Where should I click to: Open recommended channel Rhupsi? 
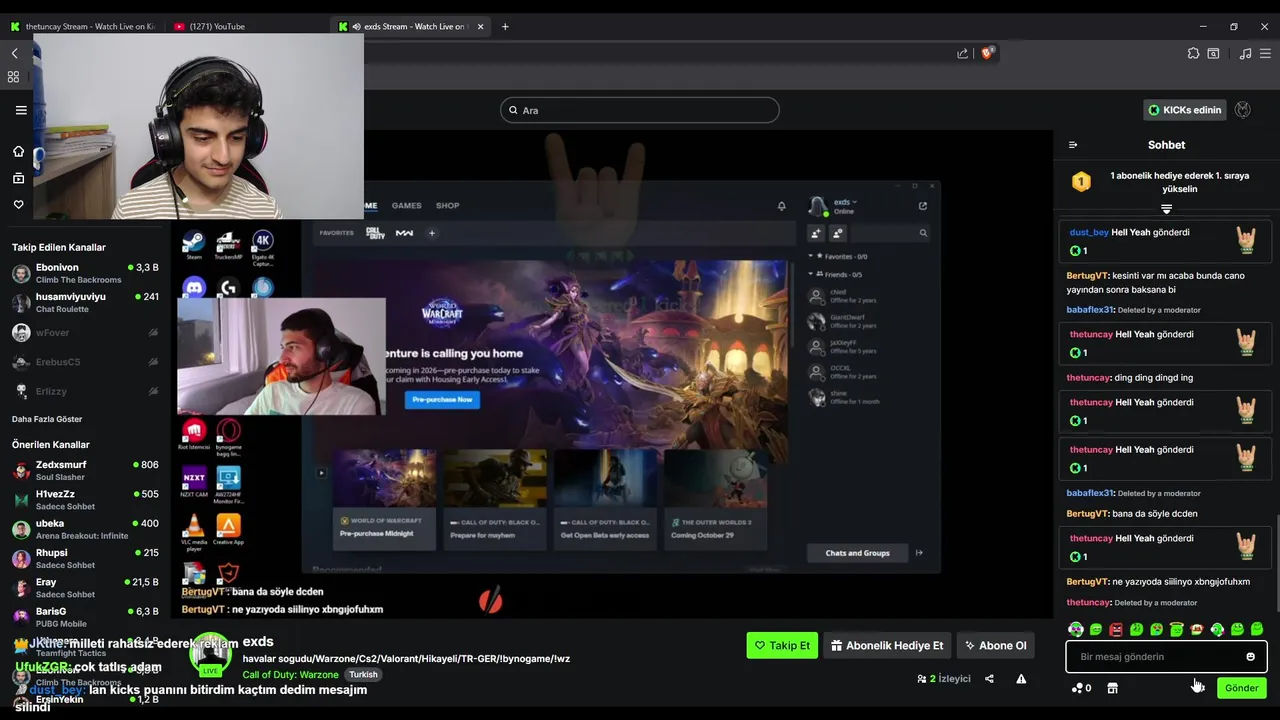(x=85, y=559)
